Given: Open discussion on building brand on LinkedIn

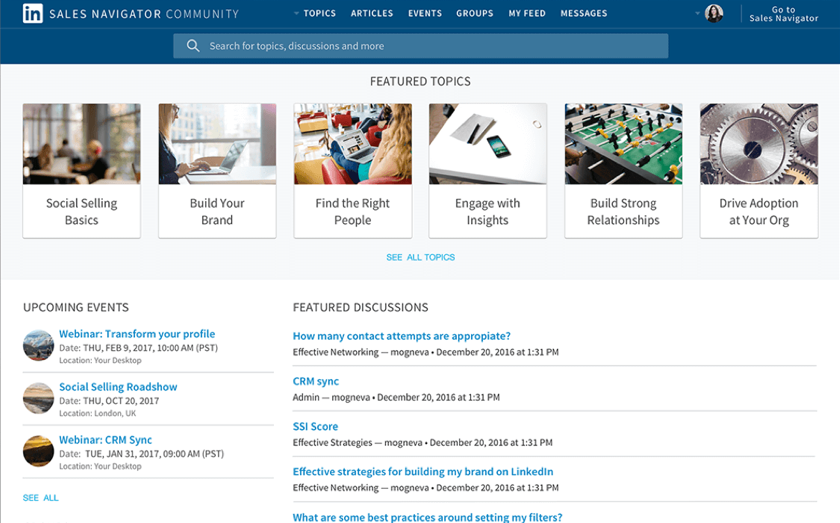Looking at the screenshot, I should pos(423,472).
